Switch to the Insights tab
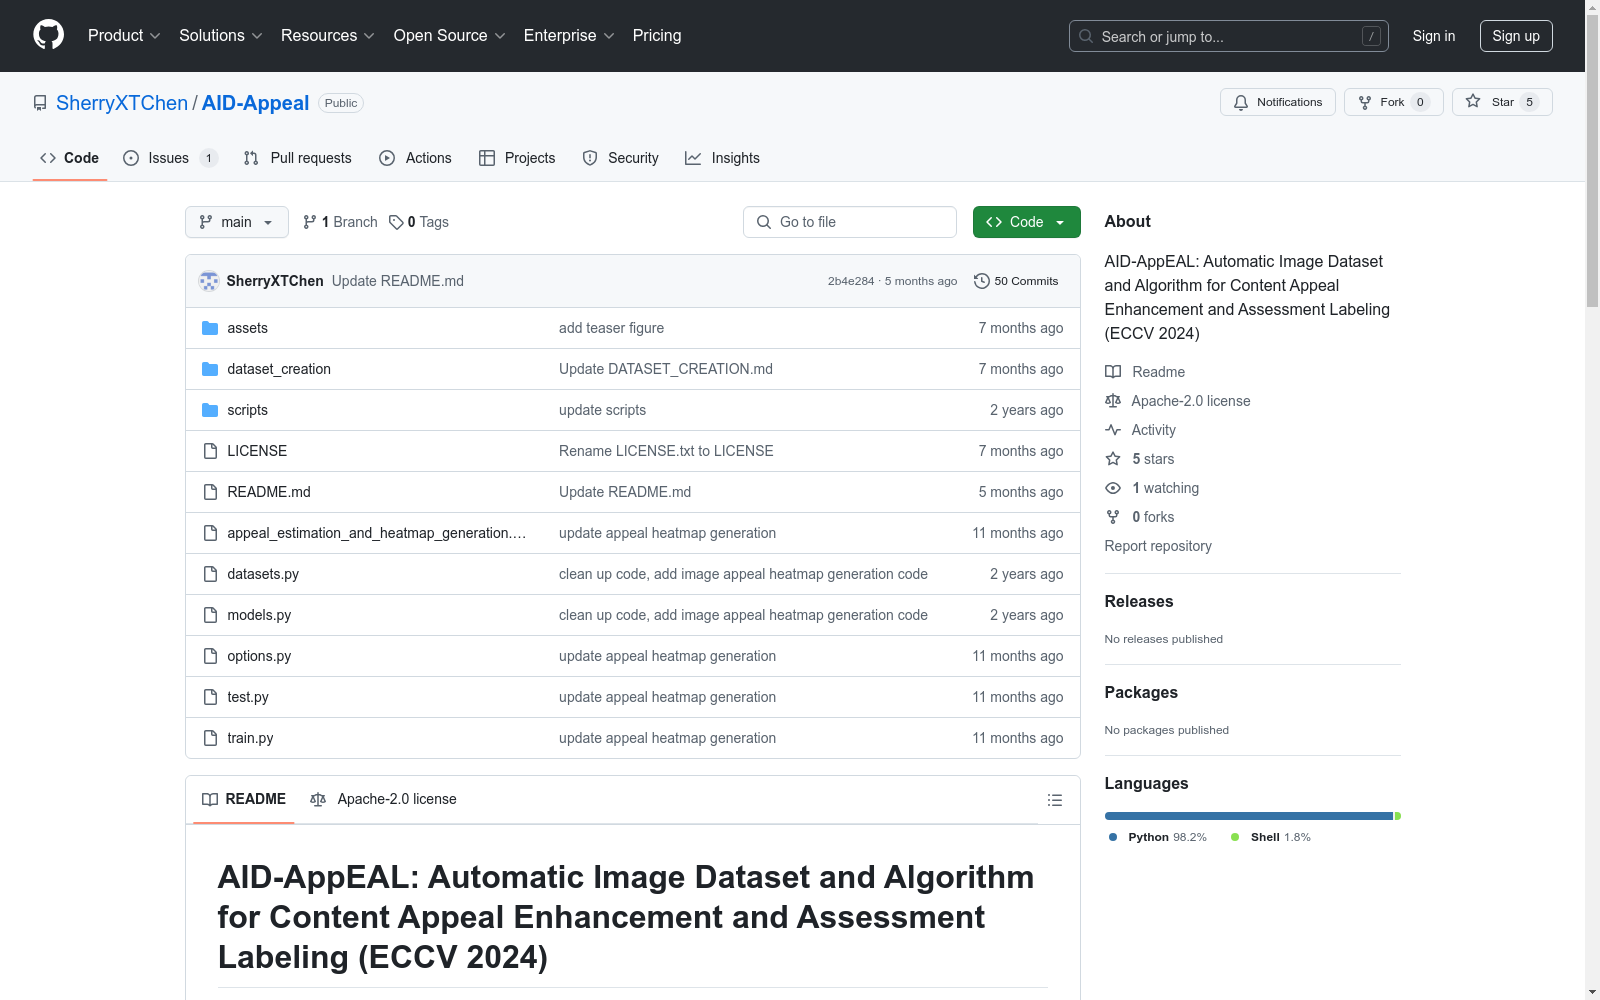Image resolution: width=1600 pixels, height=1000 pixels. [x=722, y=158]
